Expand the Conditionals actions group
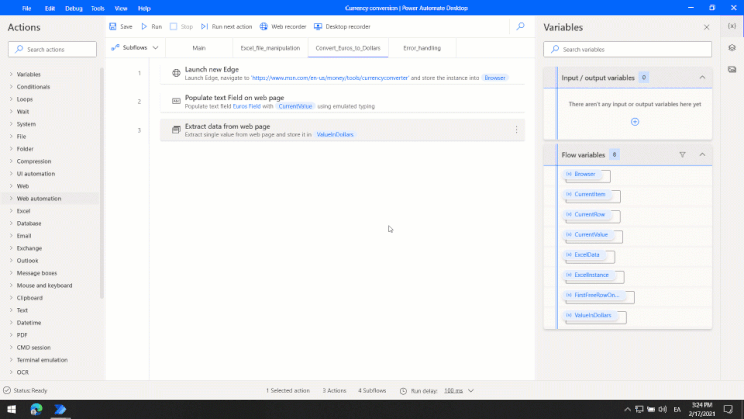 (11, 87)
